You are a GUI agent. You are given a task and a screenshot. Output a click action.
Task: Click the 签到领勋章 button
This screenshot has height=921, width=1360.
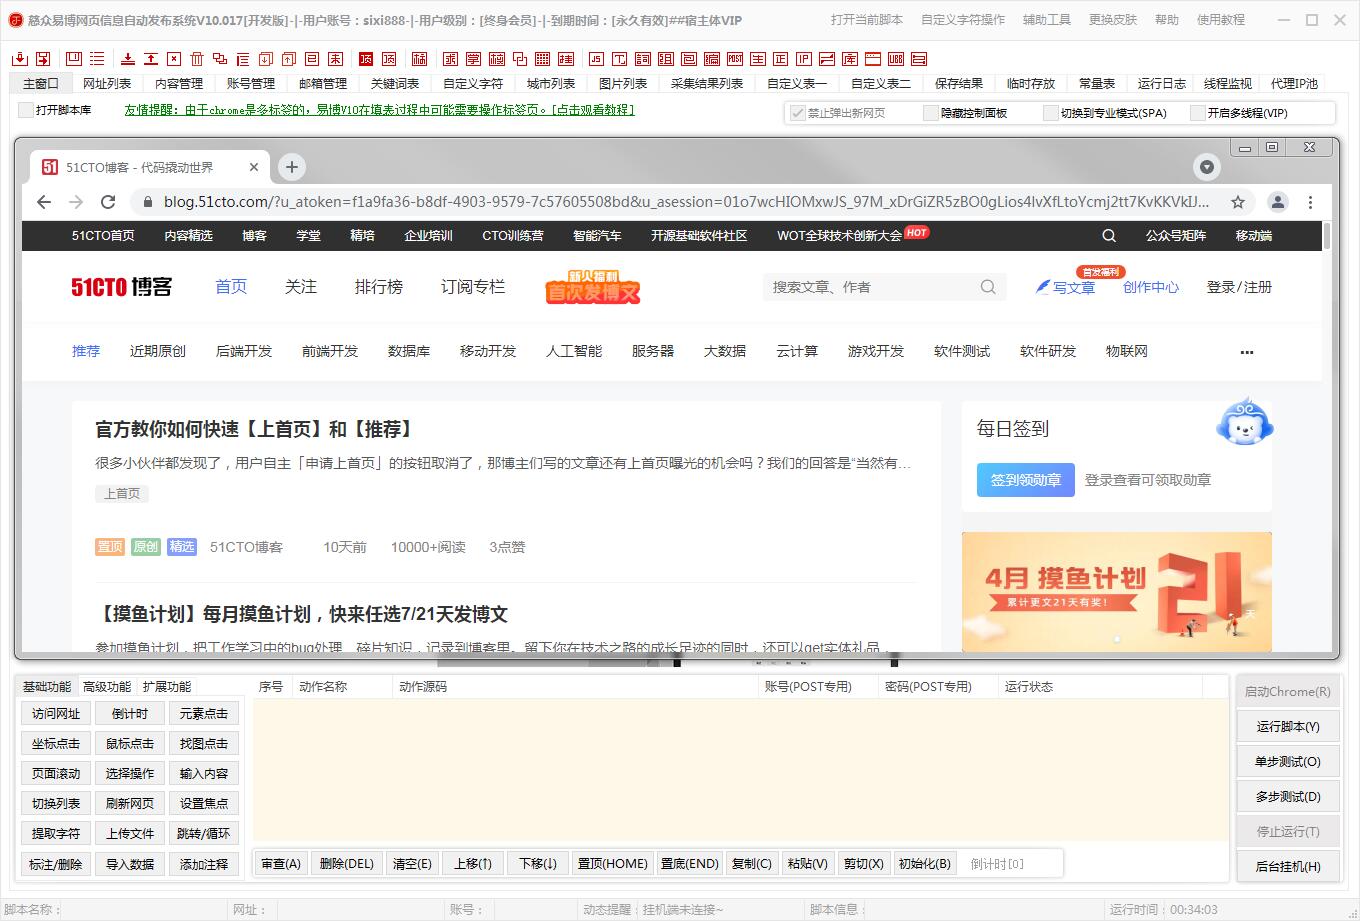click(1026, 480)
